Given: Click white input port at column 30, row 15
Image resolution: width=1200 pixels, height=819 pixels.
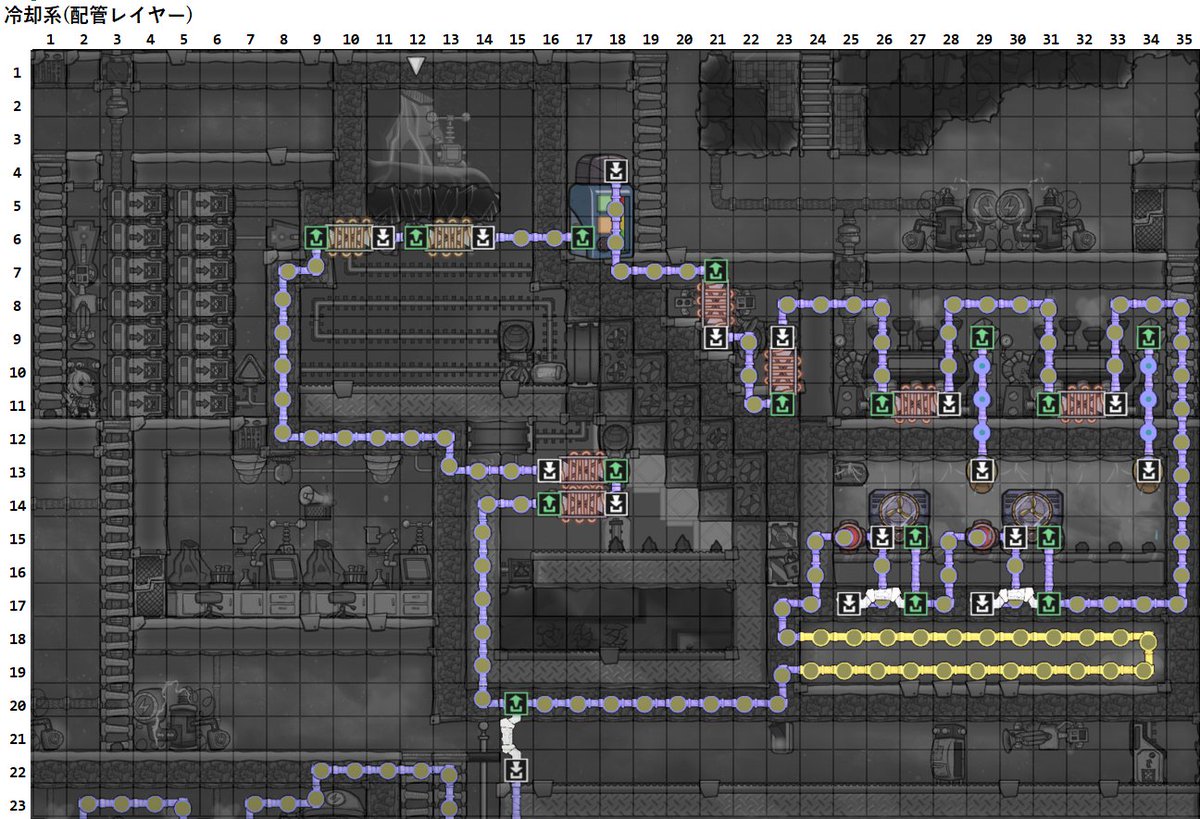Looking at the screenshot, I should click(x=1015, y=538).
